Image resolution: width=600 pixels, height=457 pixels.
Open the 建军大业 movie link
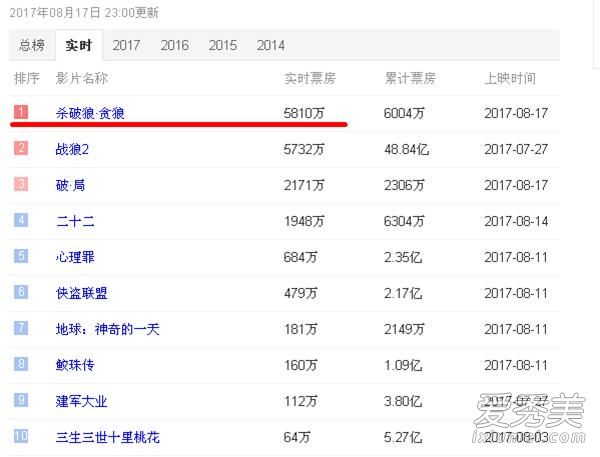(81, 401)
